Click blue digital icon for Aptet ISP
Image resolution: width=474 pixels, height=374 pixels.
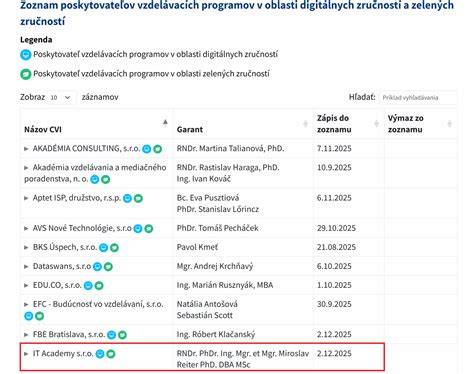point(127,199)
